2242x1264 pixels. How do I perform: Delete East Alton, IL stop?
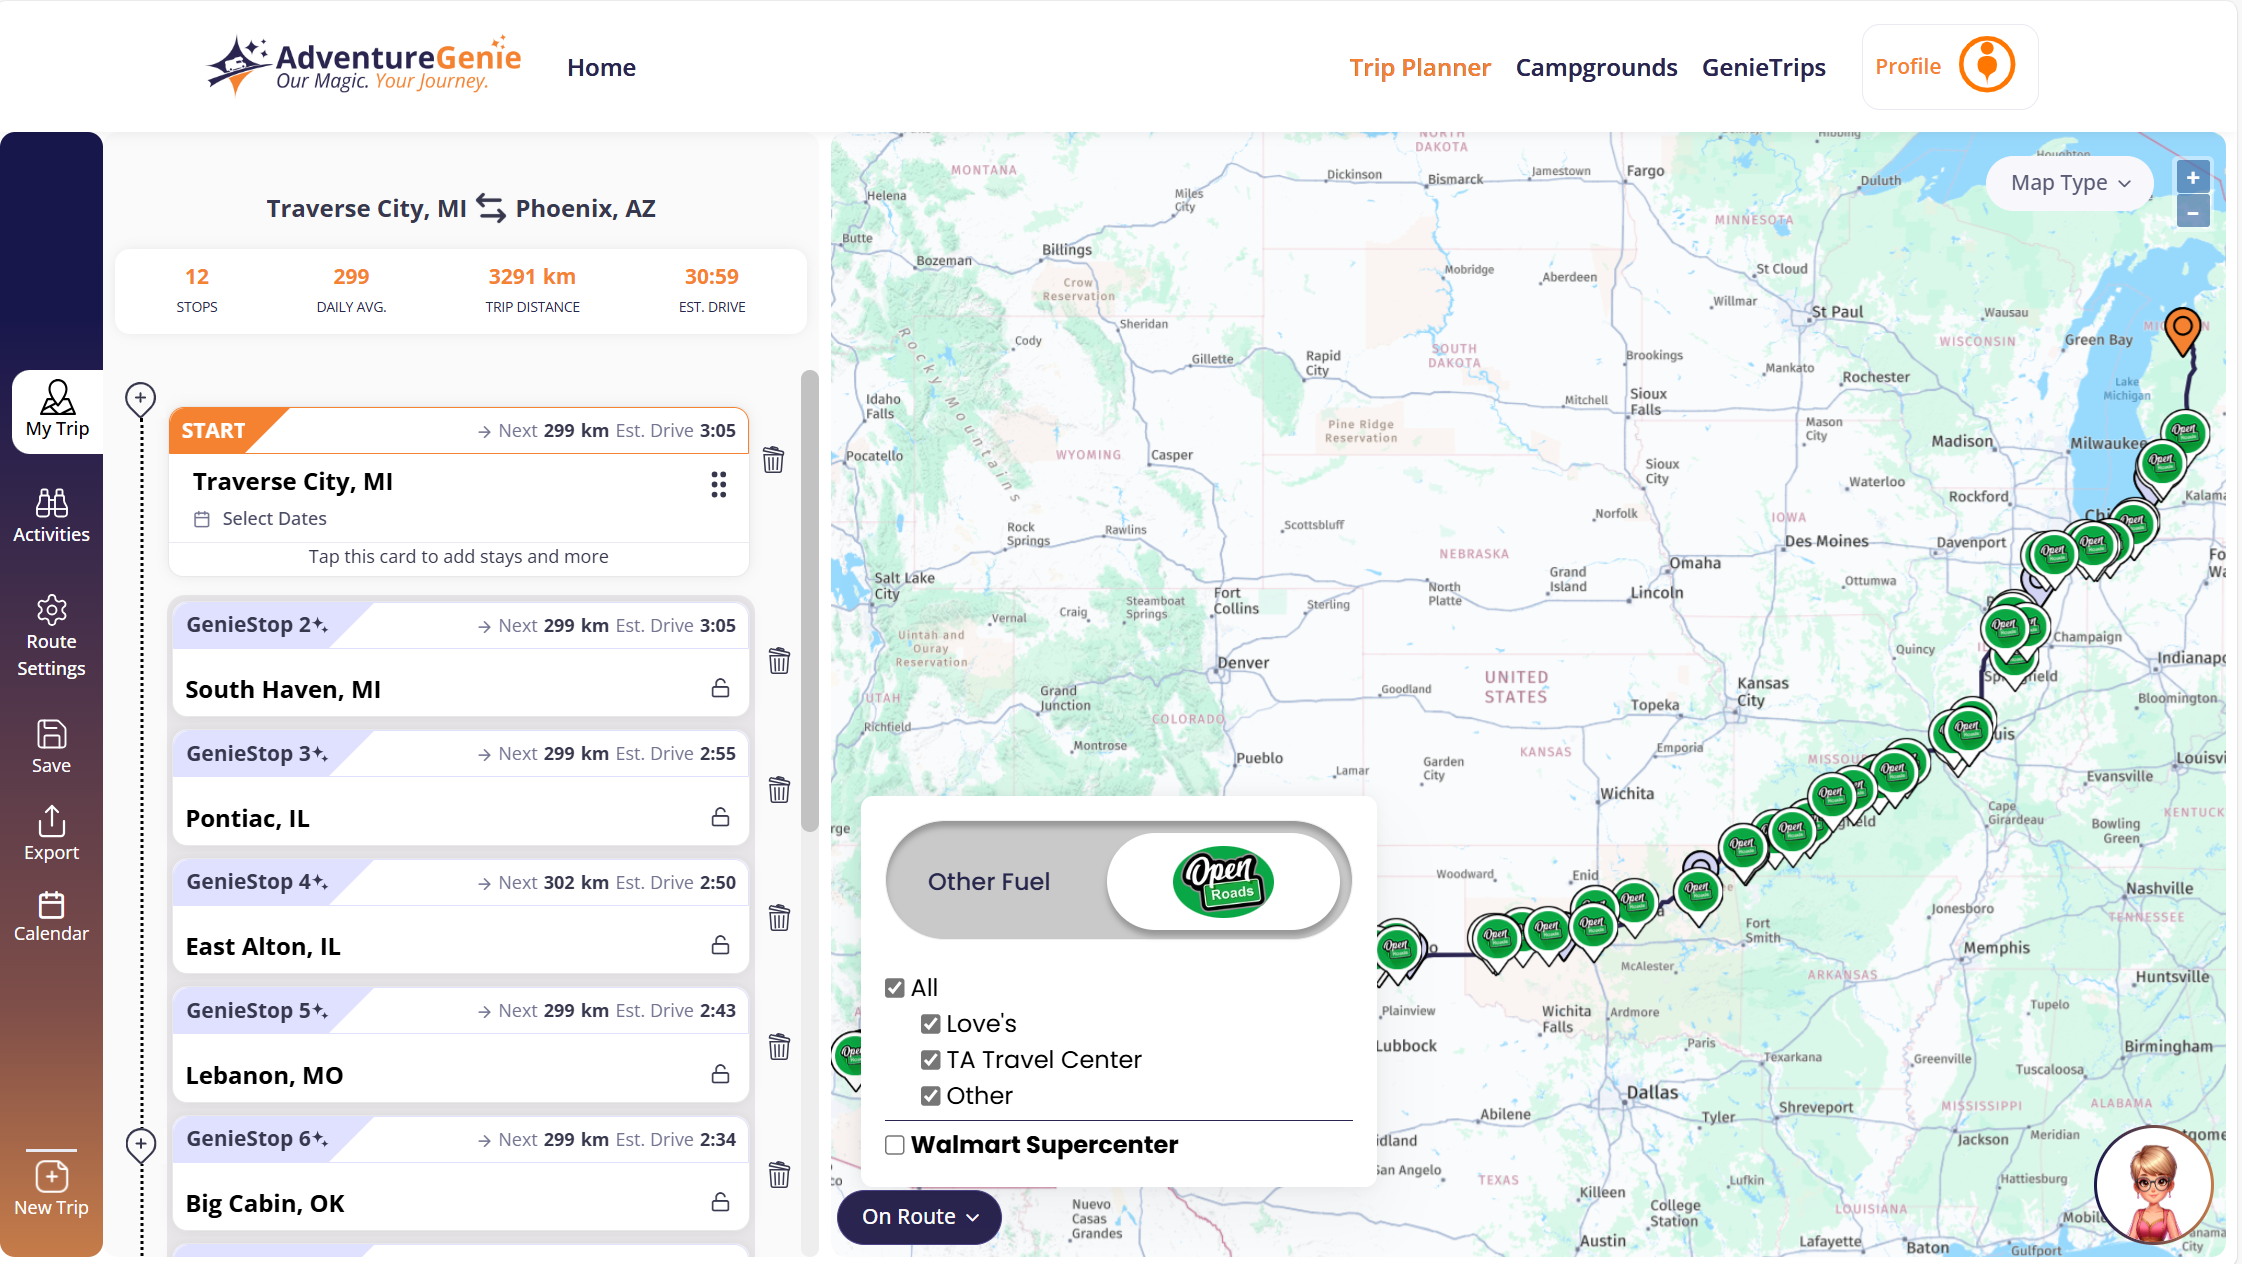click(779, 918)
